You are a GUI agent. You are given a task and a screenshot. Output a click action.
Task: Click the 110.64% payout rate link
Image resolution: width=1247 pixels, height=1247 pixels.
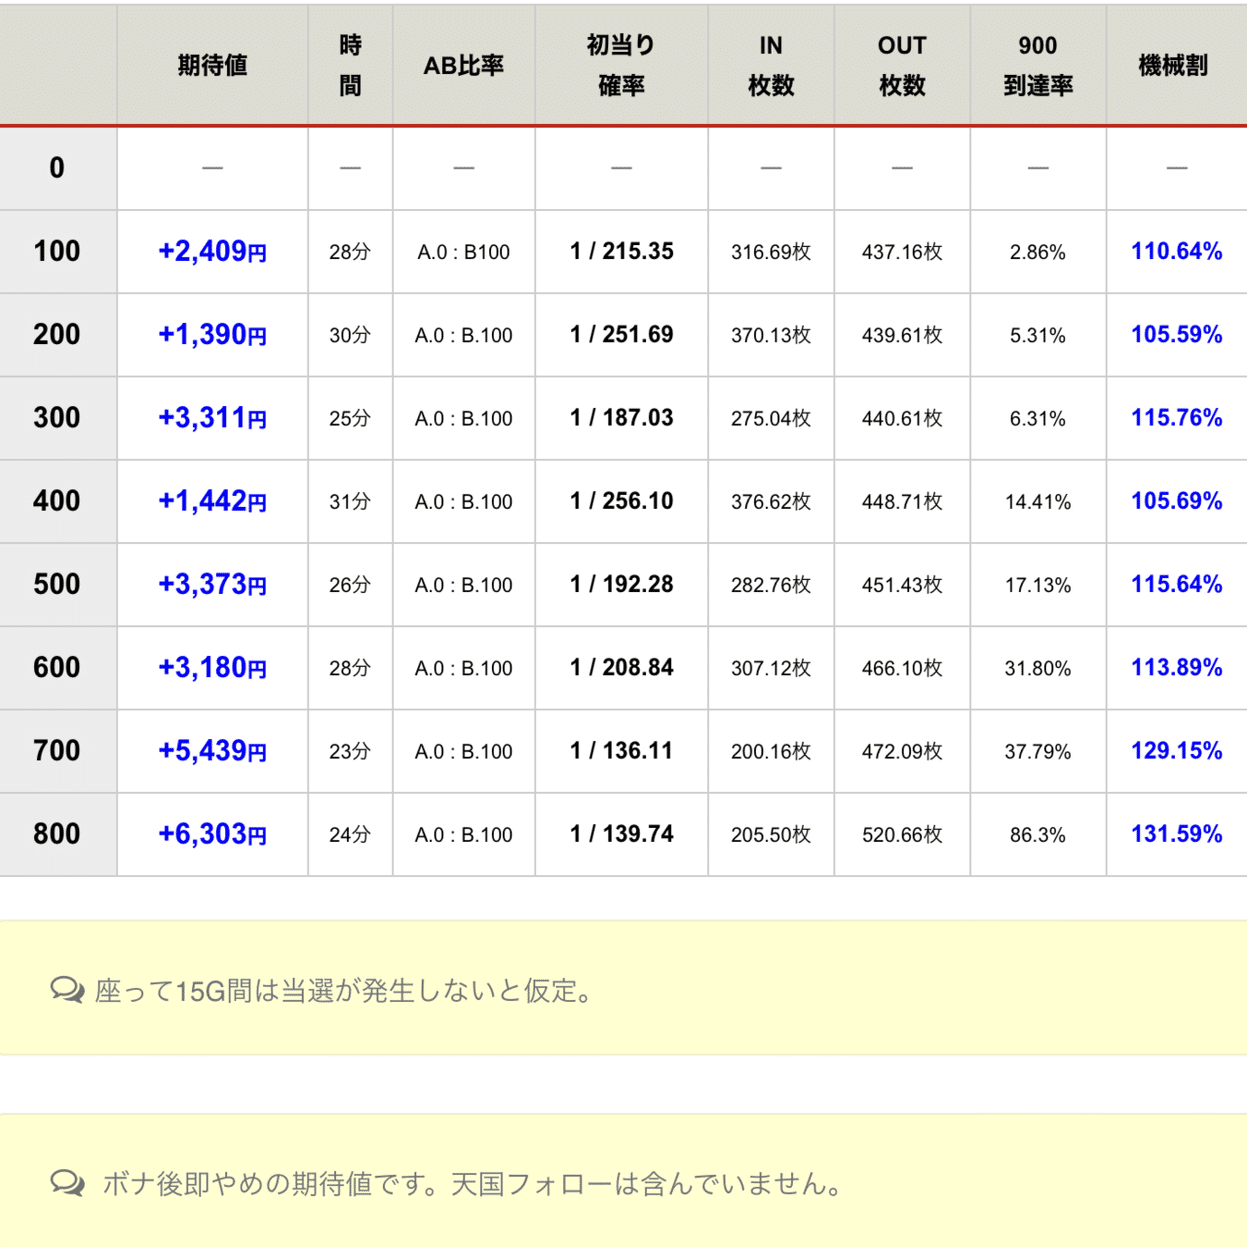[x=1175, y=252]
